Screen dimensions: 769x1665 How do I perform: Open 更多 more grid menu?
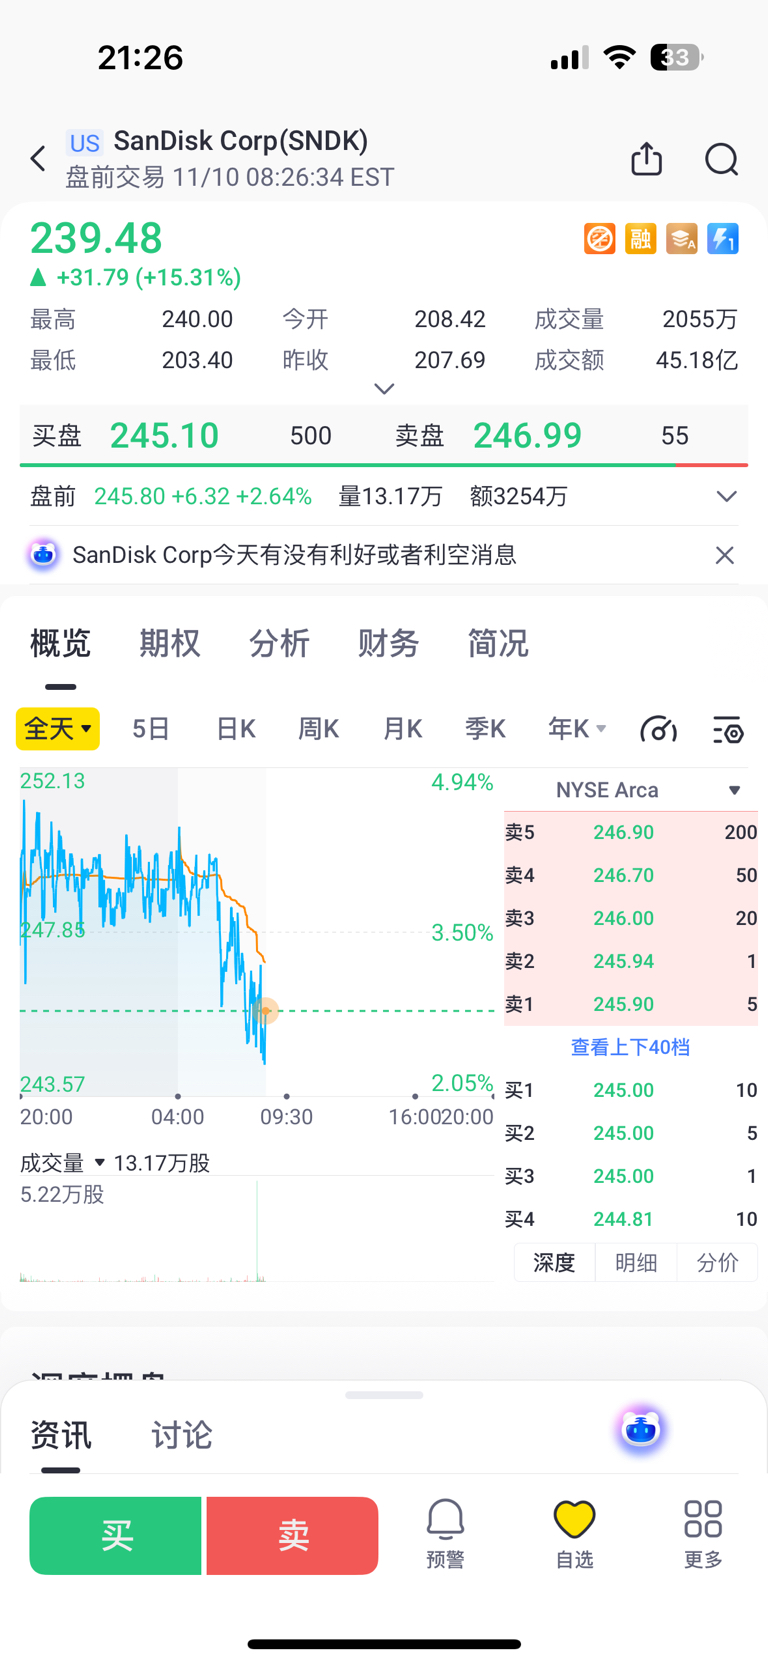pos(703,1534)
